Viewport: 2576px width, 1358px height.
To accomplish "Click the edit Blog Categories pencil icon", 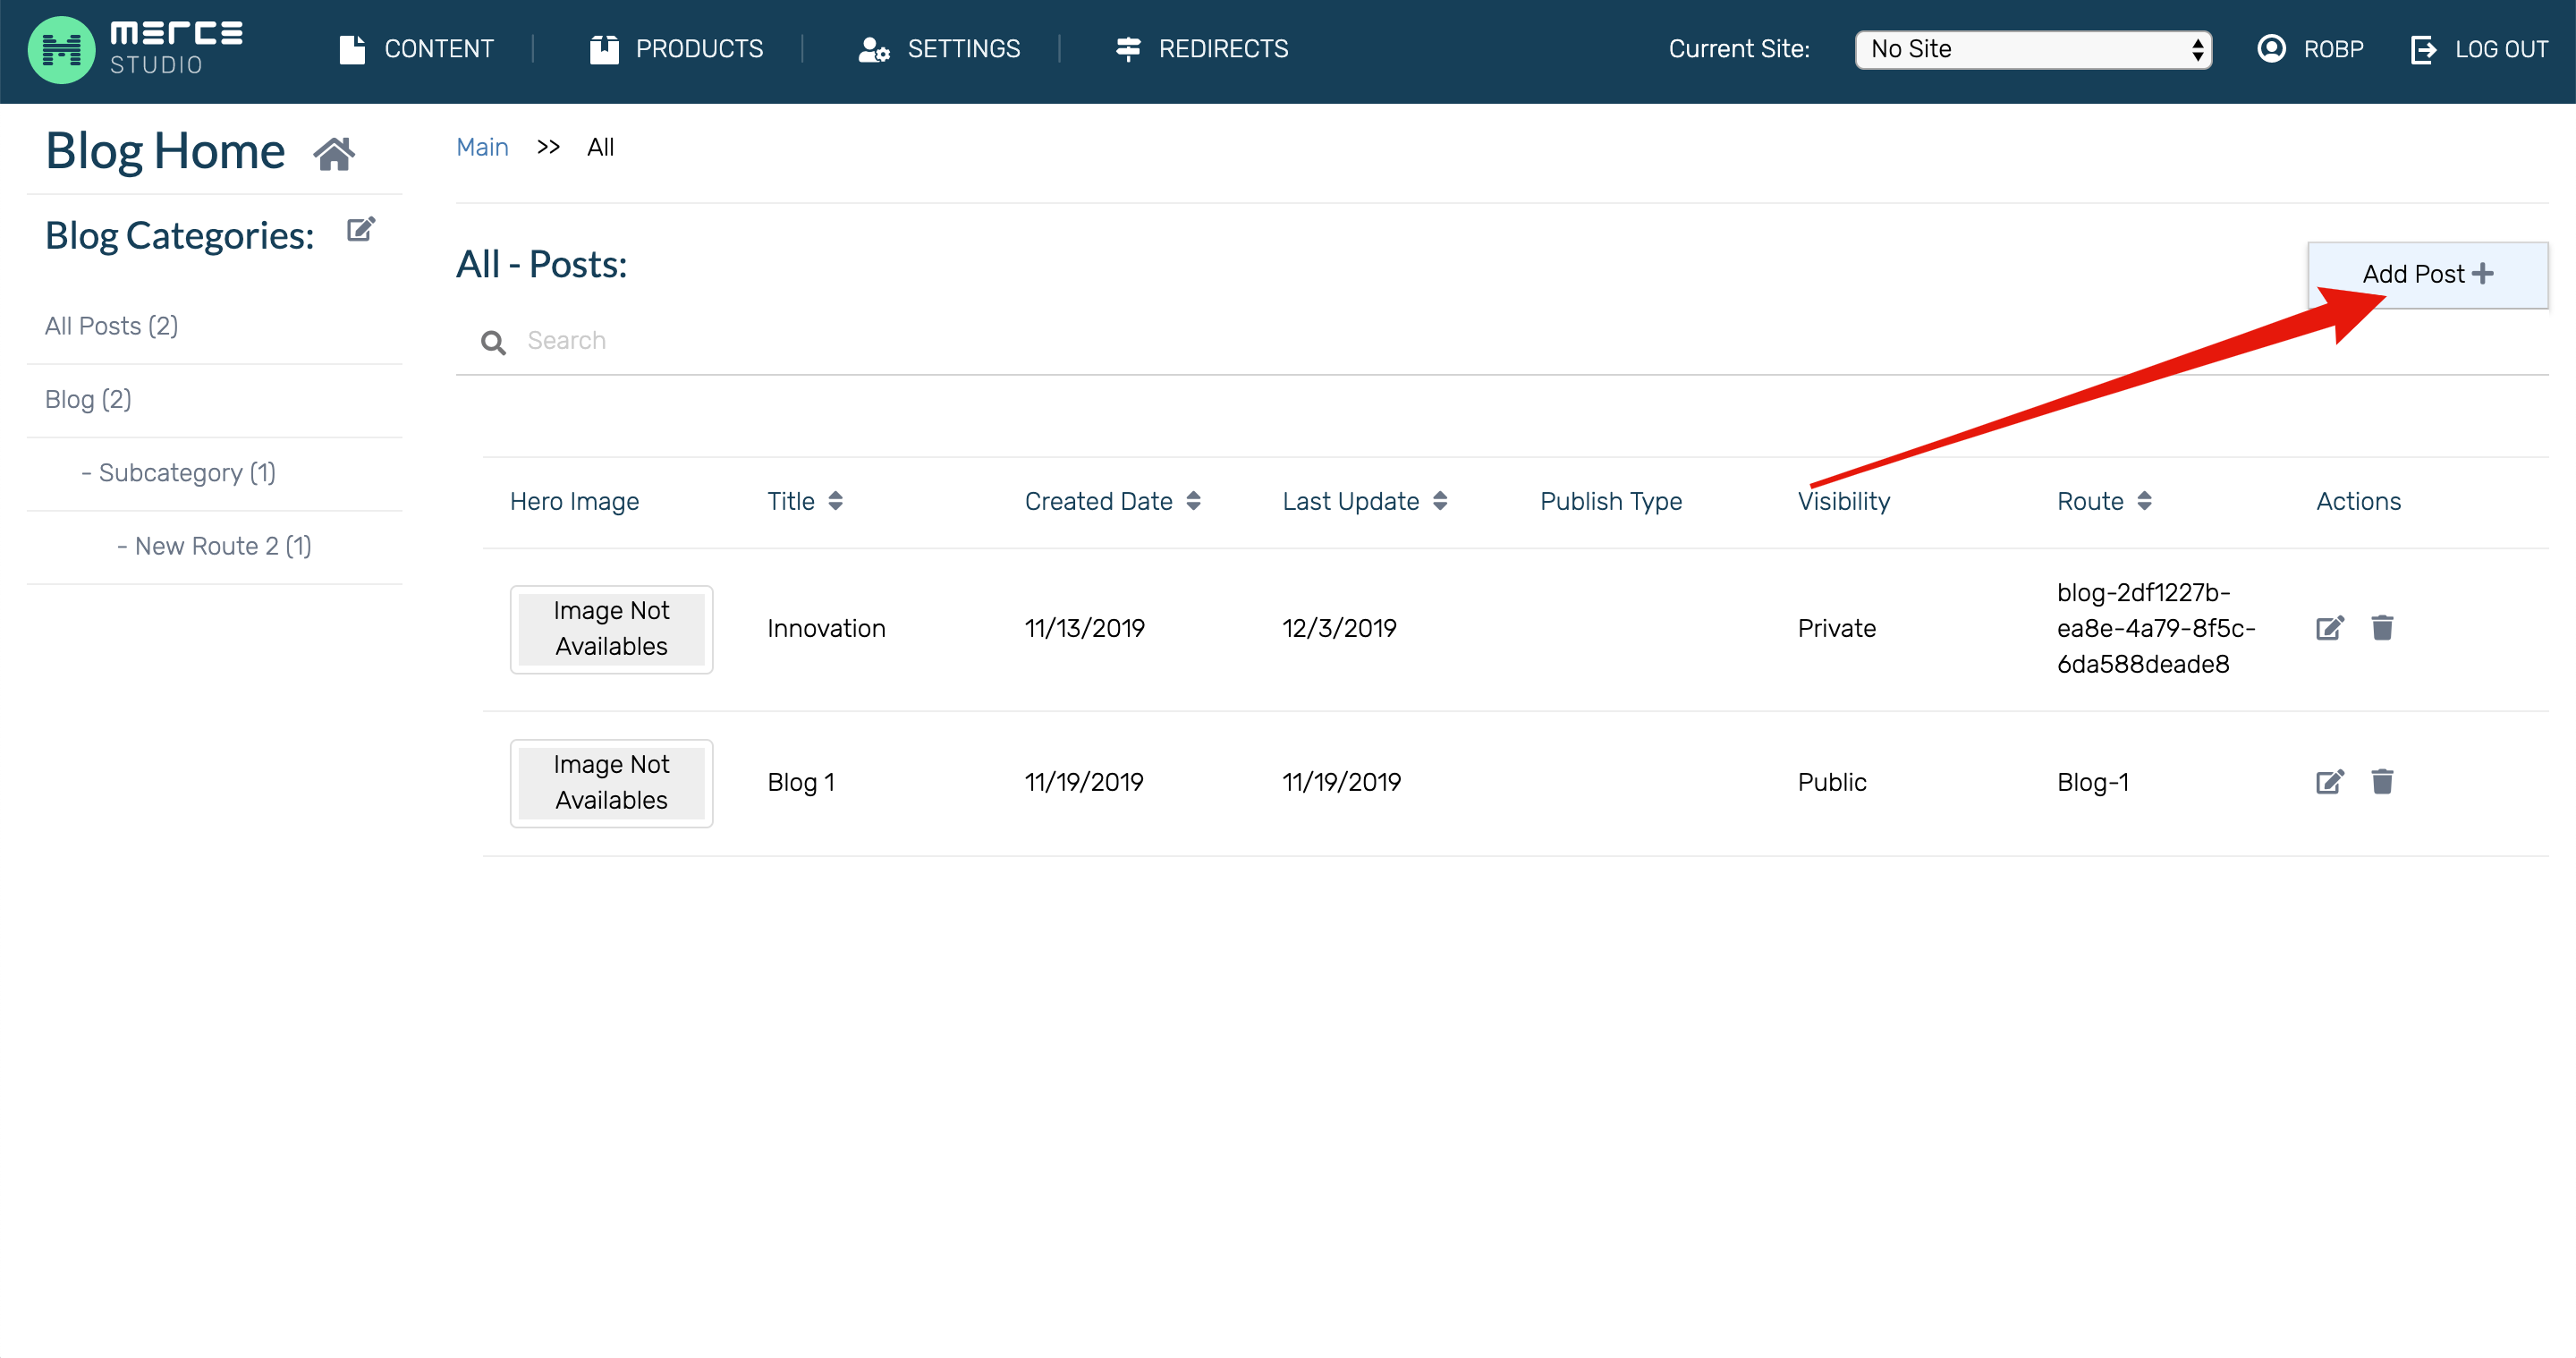I will pyautogui.click(x=360, y=230).
